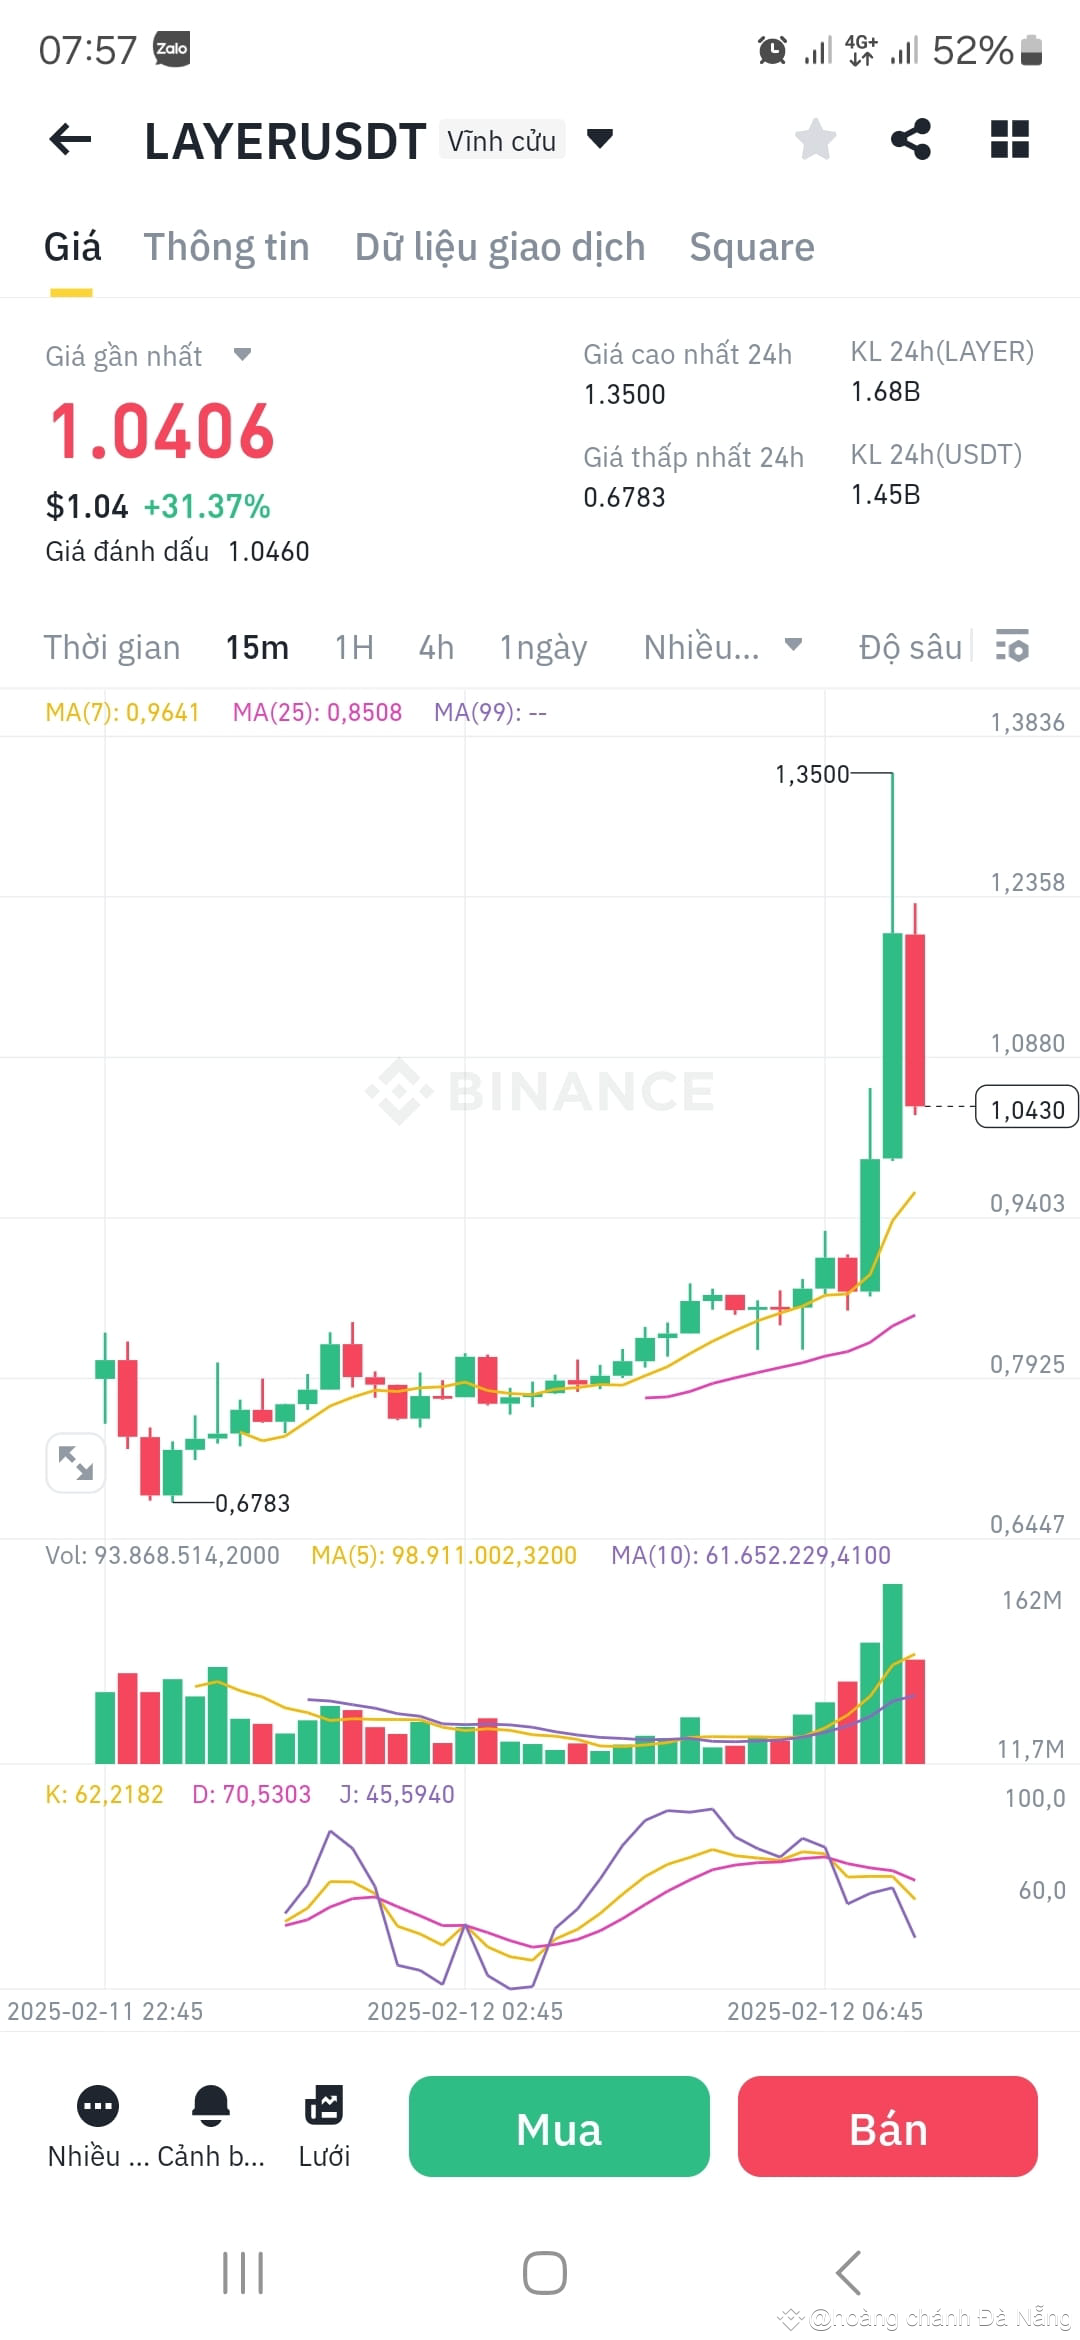Open the Square tab
The width and height of the screenshot is (1080, 2340).
[752, 247]
